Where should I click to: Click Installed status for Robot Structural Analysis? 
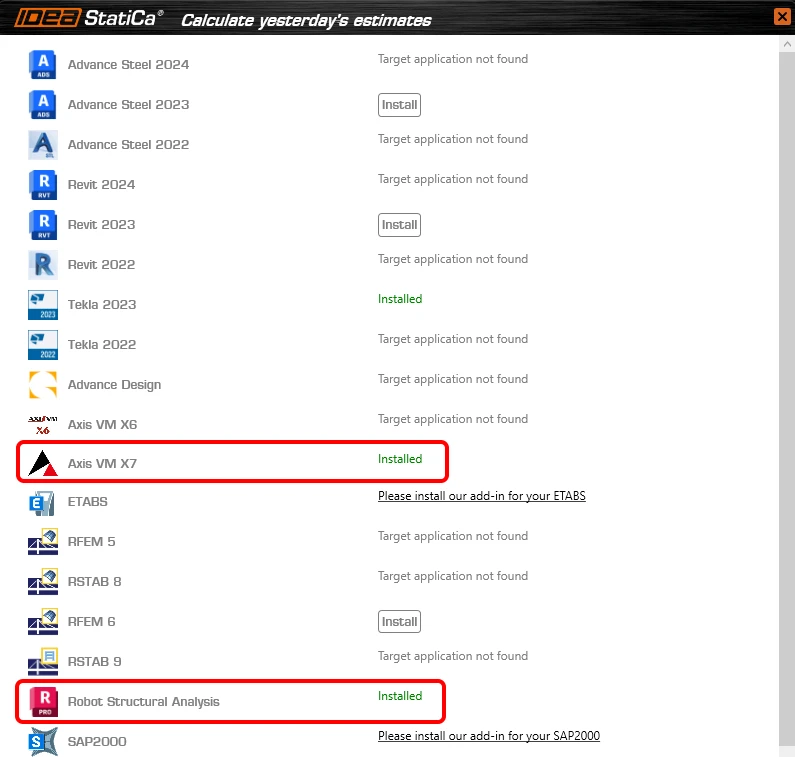pos(400,696)
